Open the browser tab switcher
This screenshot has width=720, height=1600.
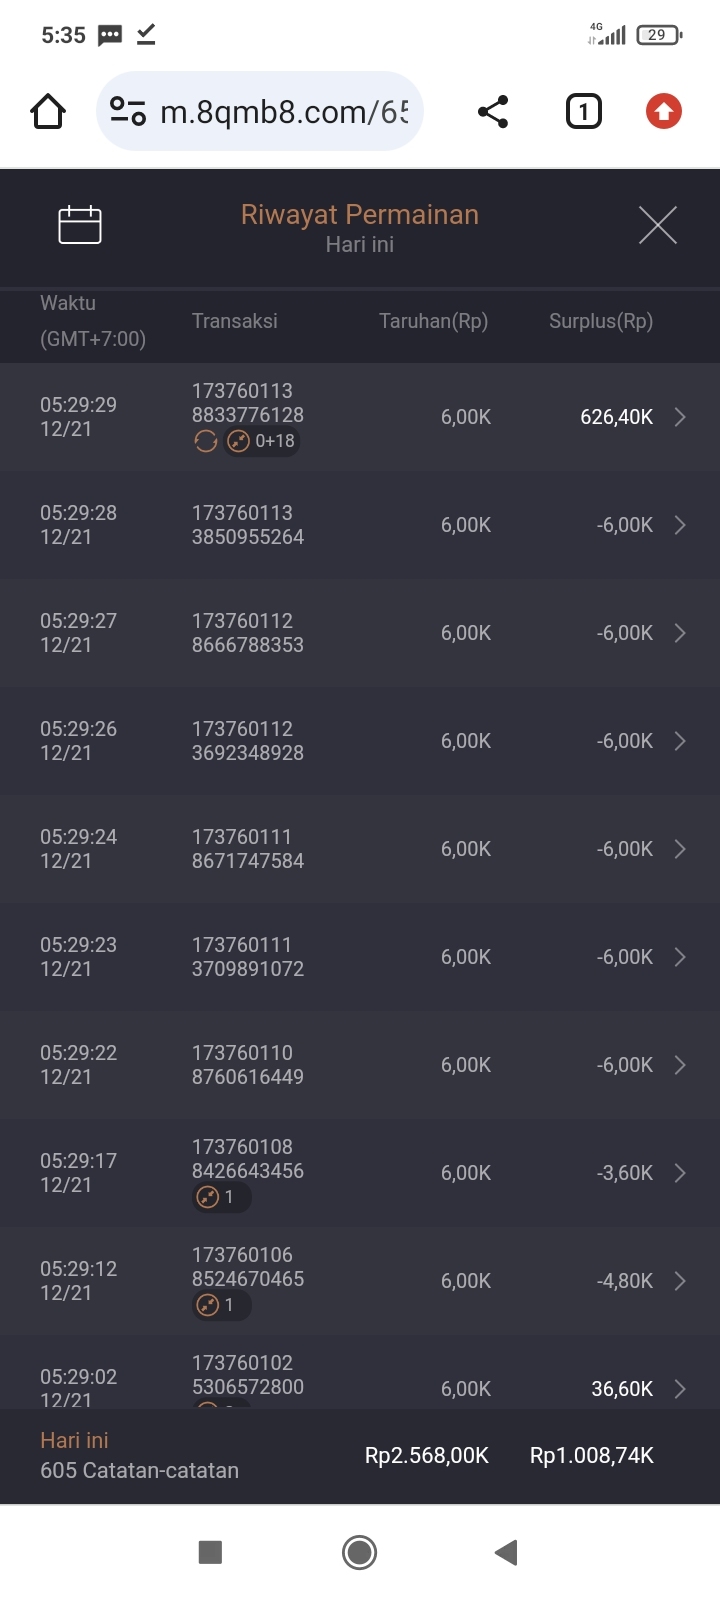point(584,112)
